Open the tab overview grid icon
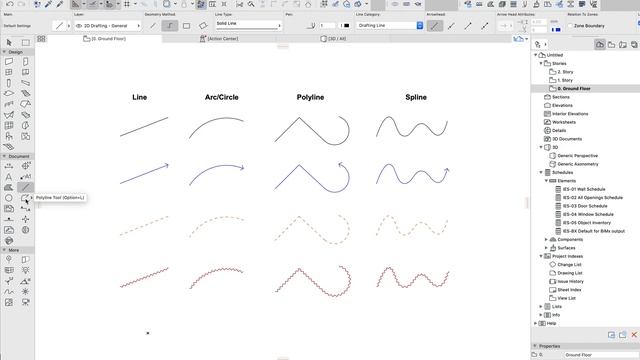Viewport: 640px width, 360px height. [41, 38]
